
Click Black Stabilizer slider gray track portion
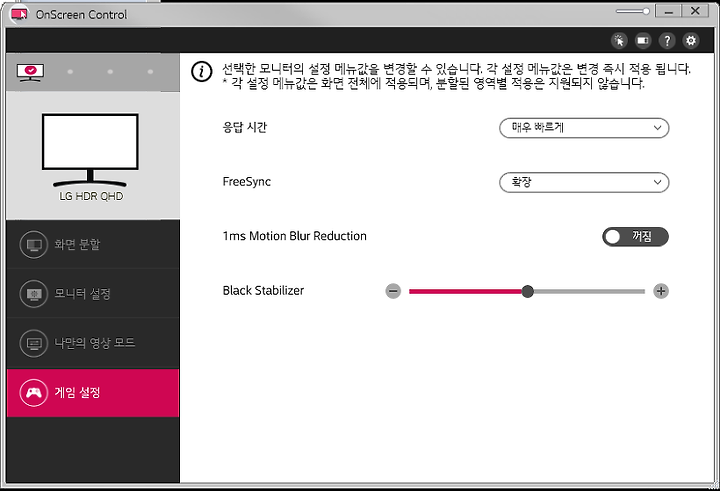click(589, 291)
